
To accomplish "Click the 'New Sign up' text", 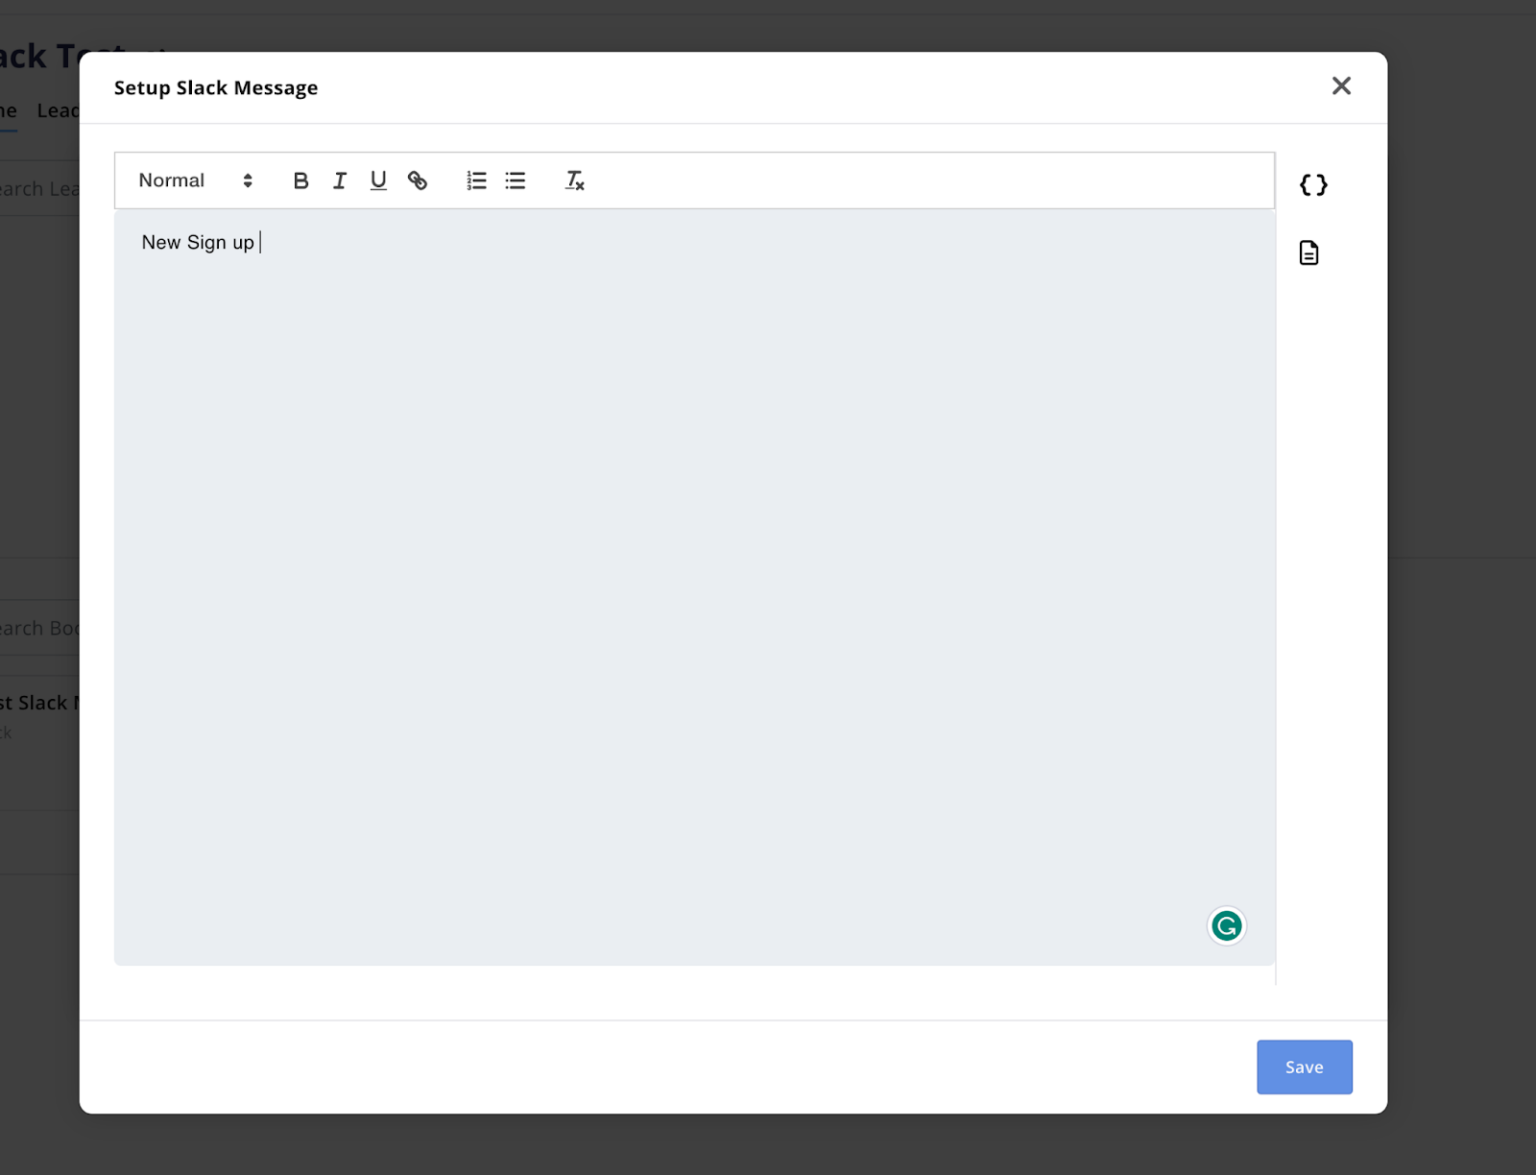I will click(x=198, y=243).
